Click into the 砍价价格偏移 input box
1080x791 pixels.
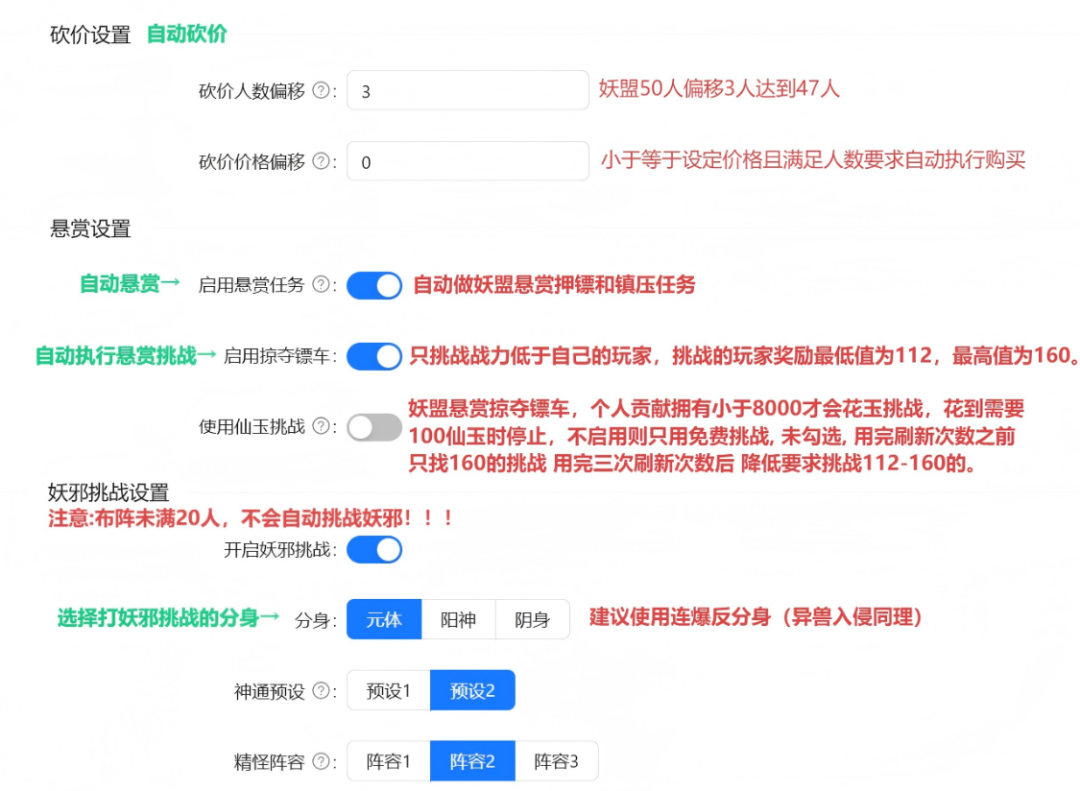(467, 161)
